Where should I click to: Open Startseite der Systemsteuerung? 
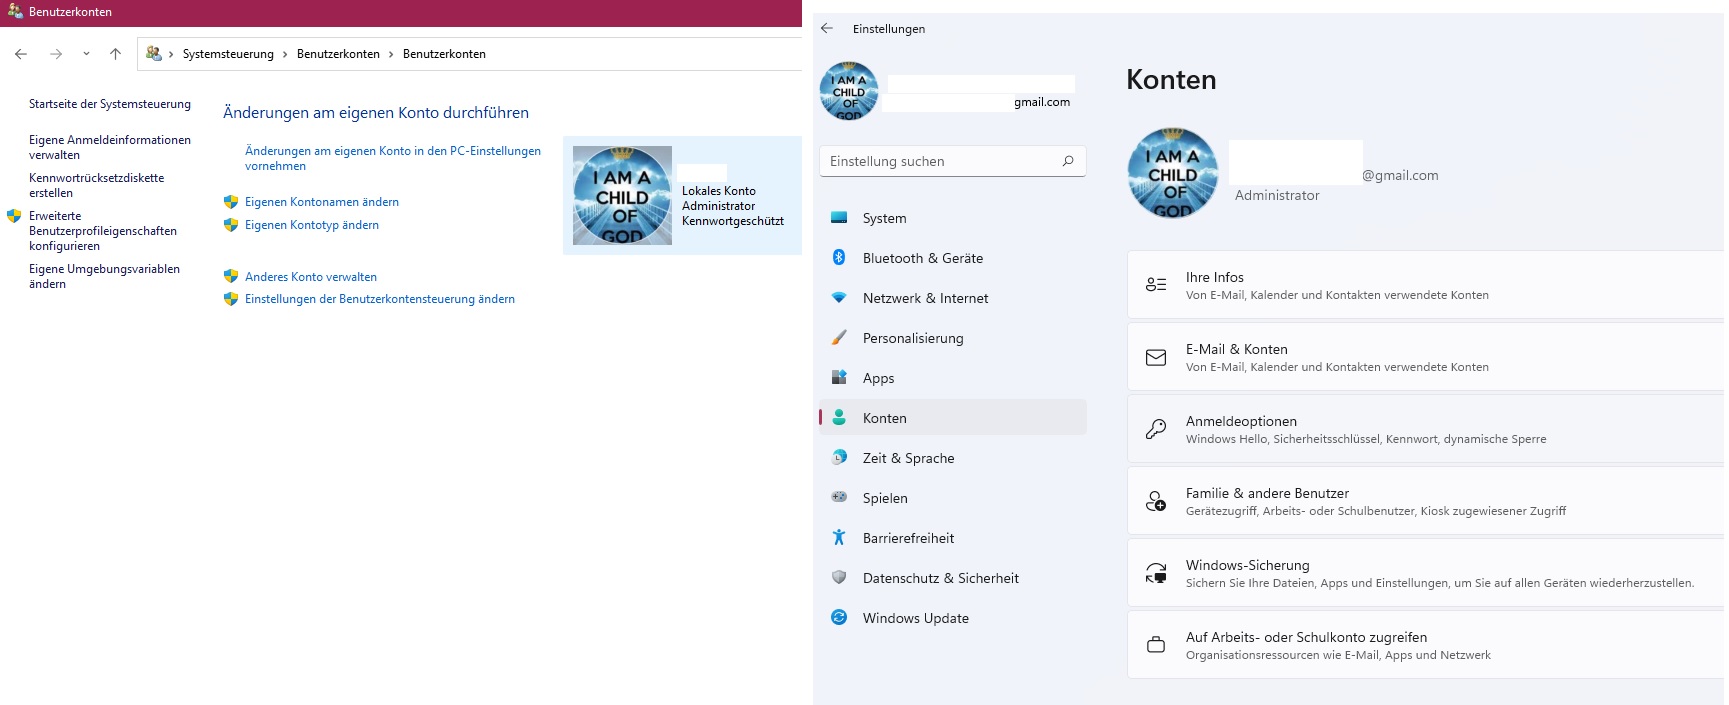(110, 104)
